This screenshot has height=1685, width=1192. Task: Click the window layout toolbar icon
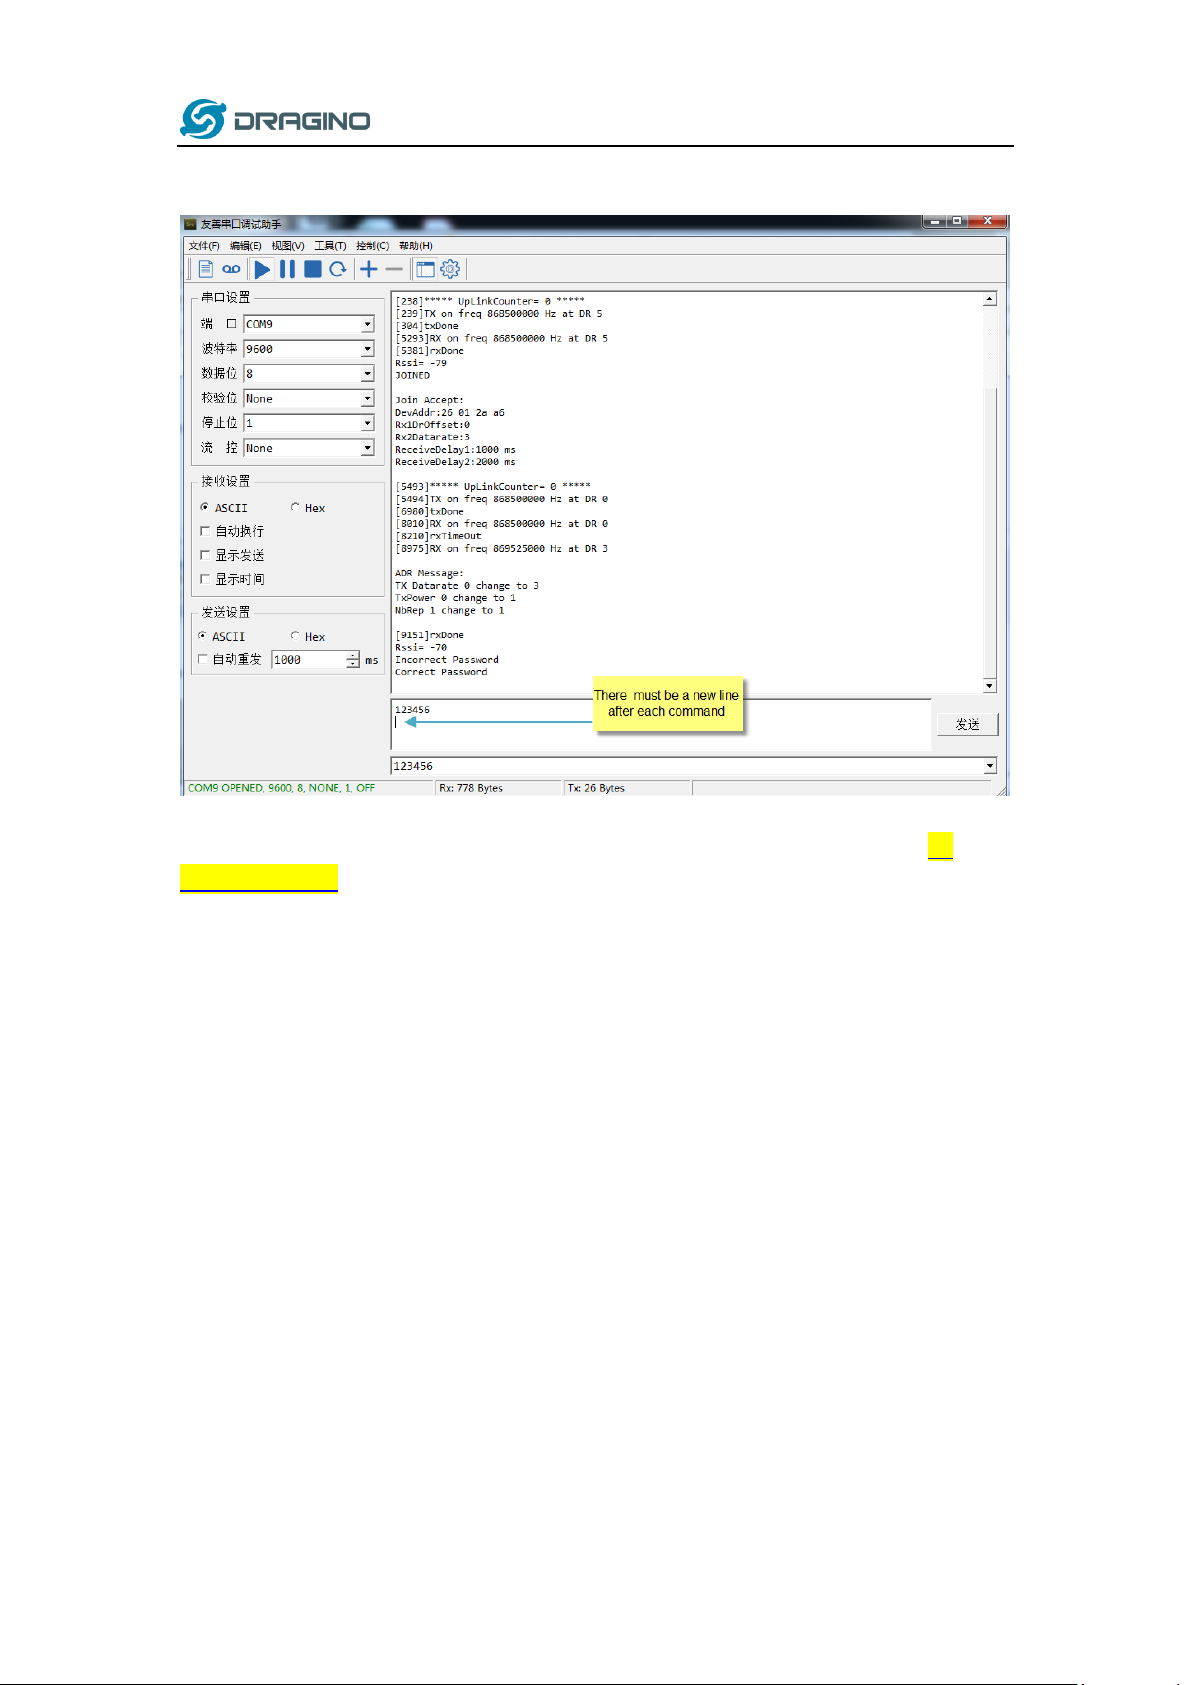[x=425, y=269]
